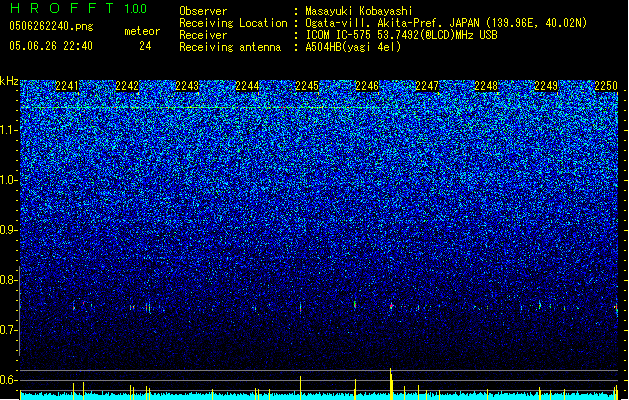This screenshot has width=629, height=400.
Task: Click the 0.9 kHz axis label
Action: click(9, 230)
